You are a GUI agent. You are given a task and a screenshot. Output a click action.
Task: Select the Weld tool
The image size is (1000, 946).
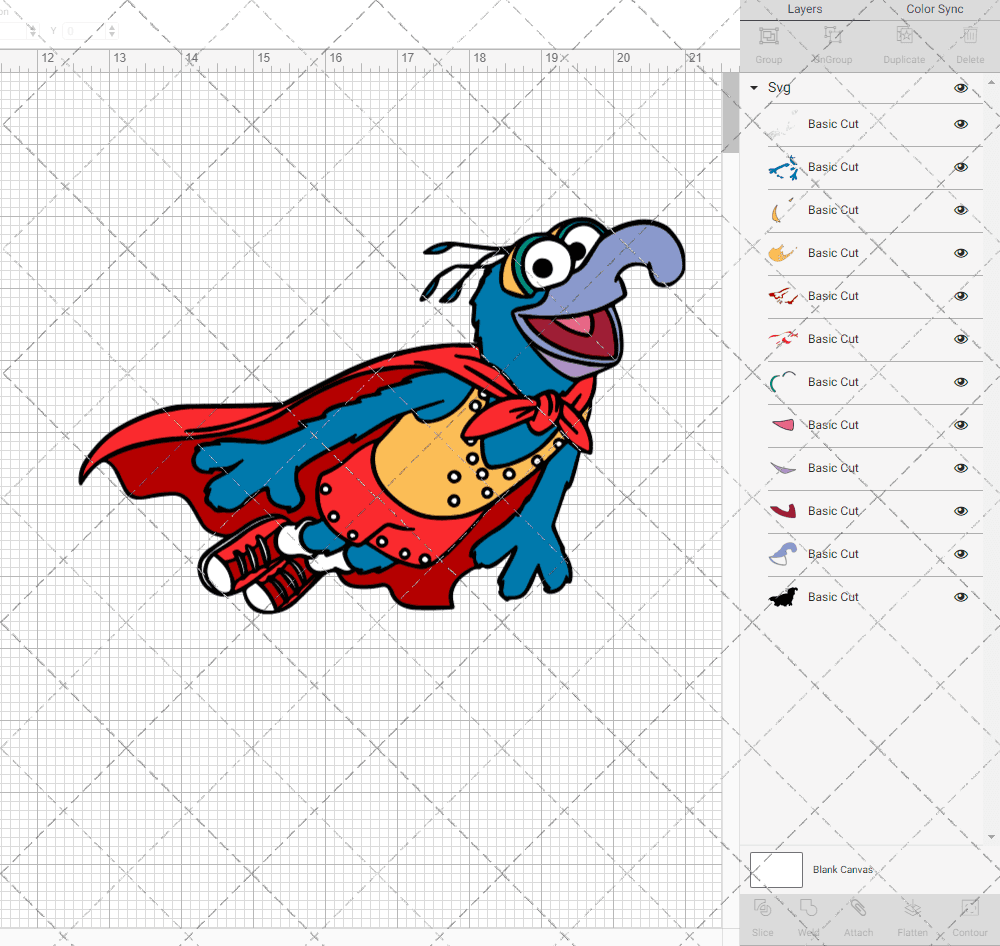point(808,907)
